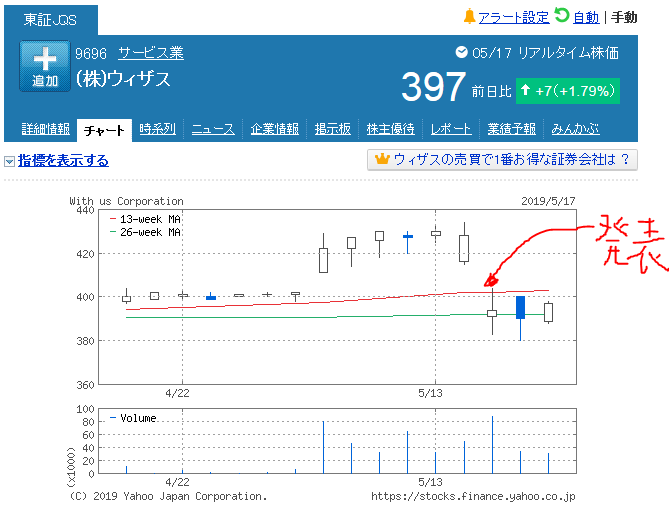The width and height of the screenshot is (669, 512).
Task: Click the stock code 9696
Action: click(91, 53)
